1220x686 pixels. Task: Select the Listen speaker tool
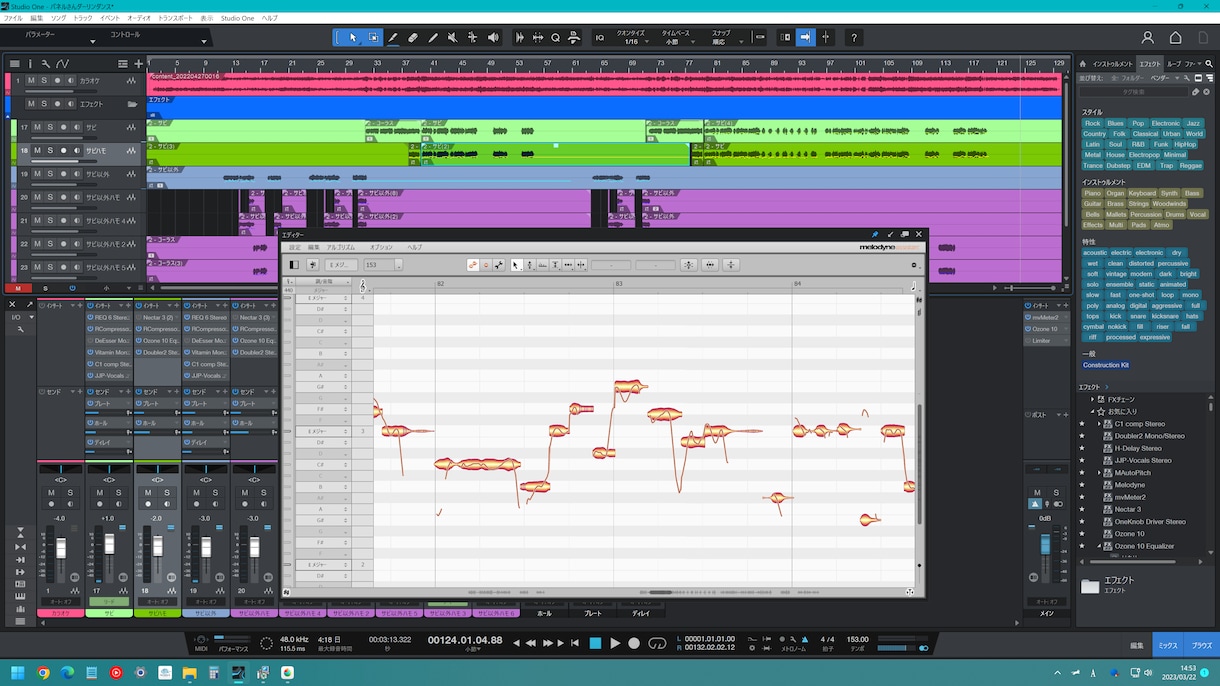493,38
